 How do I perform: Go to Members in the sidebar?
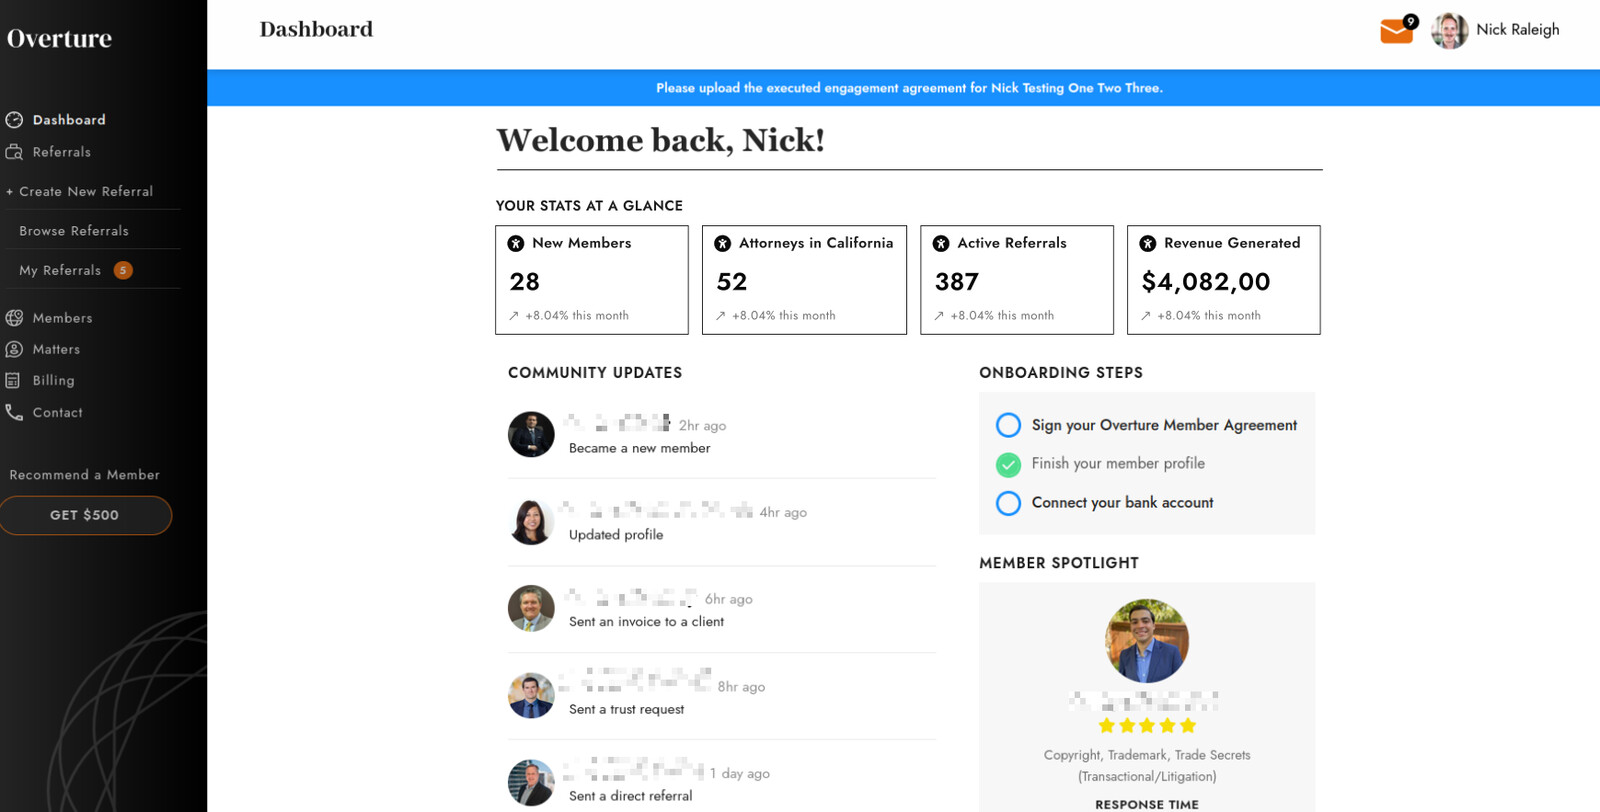pyautogui.click(x=62, y=318)
